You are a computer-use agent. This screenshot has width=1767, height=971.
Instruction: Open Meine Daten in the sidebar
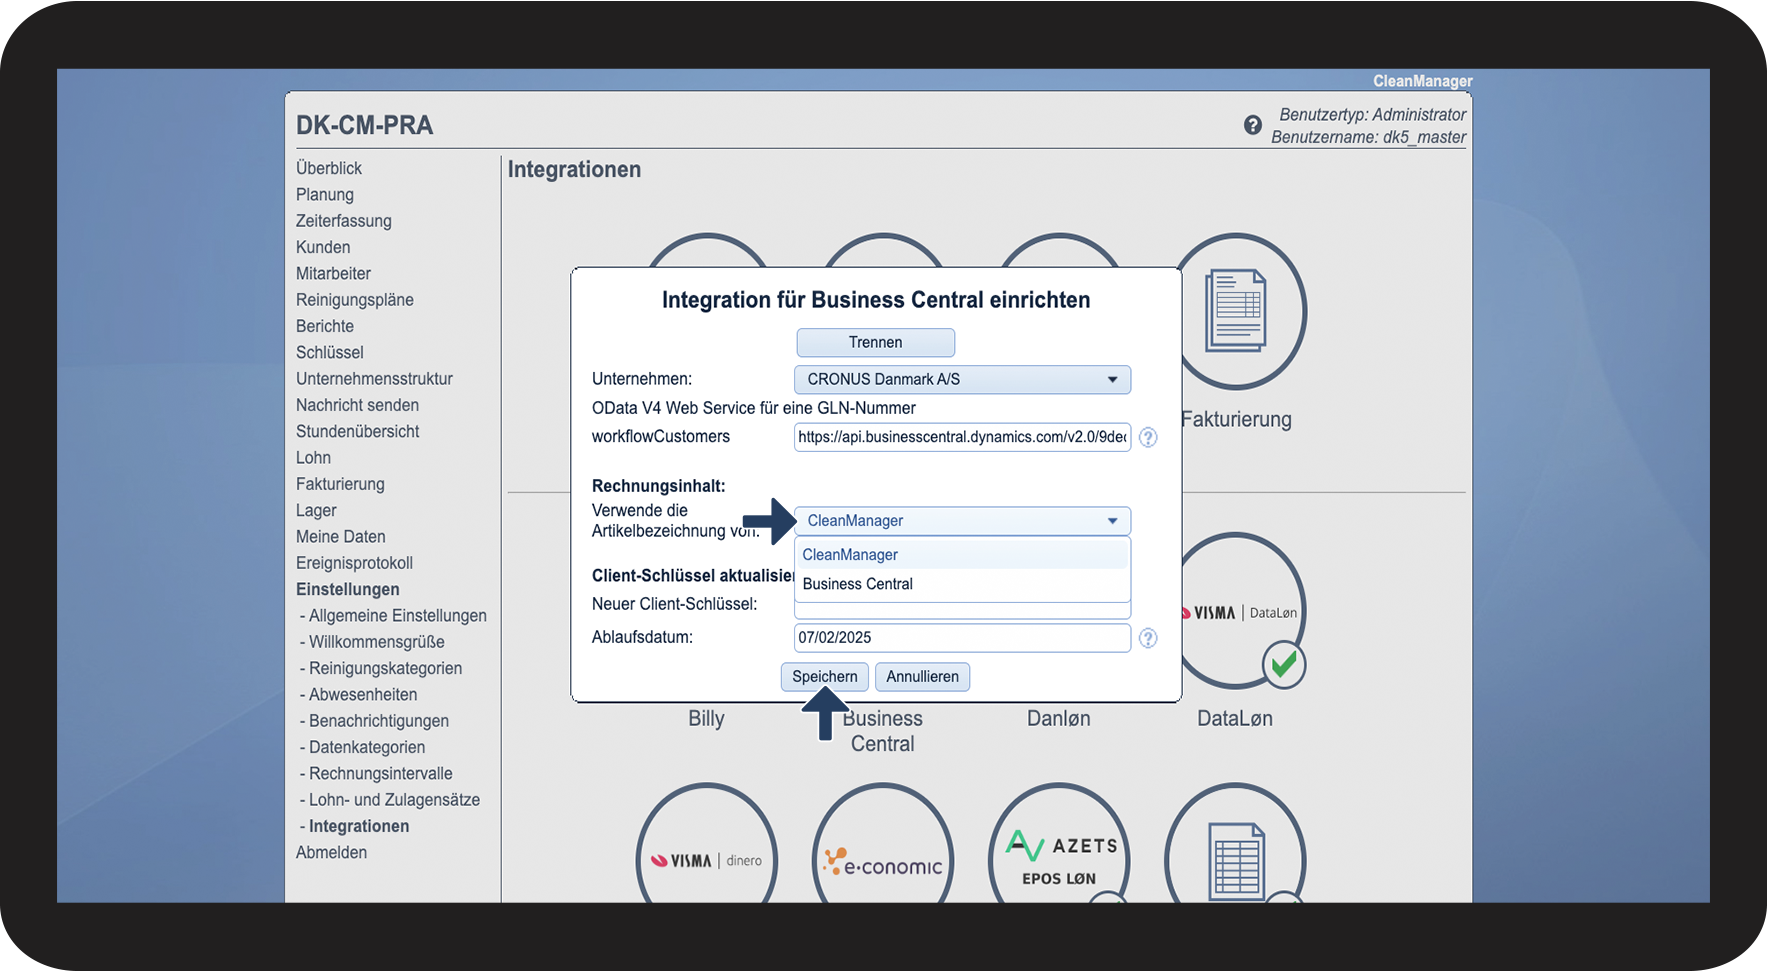[341, 537]
